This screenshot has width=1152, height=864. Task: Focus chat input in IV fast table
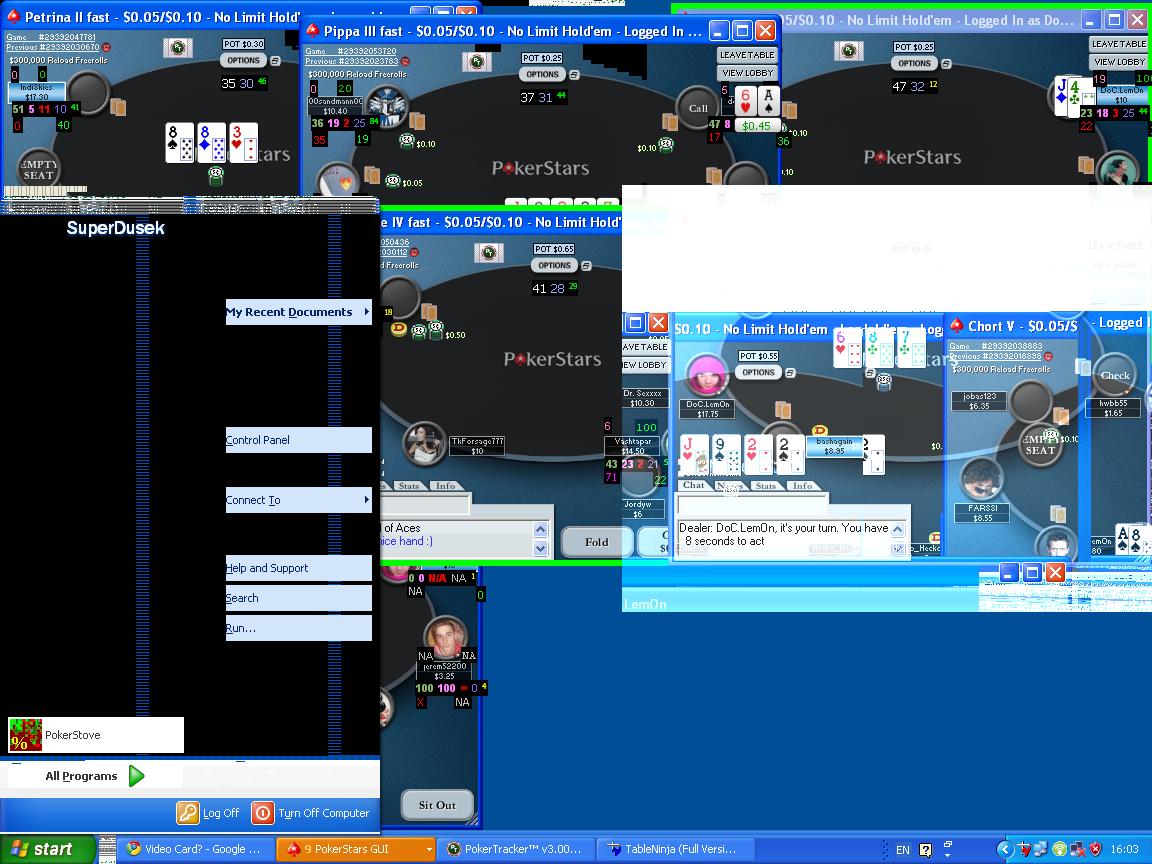(425, 505)
